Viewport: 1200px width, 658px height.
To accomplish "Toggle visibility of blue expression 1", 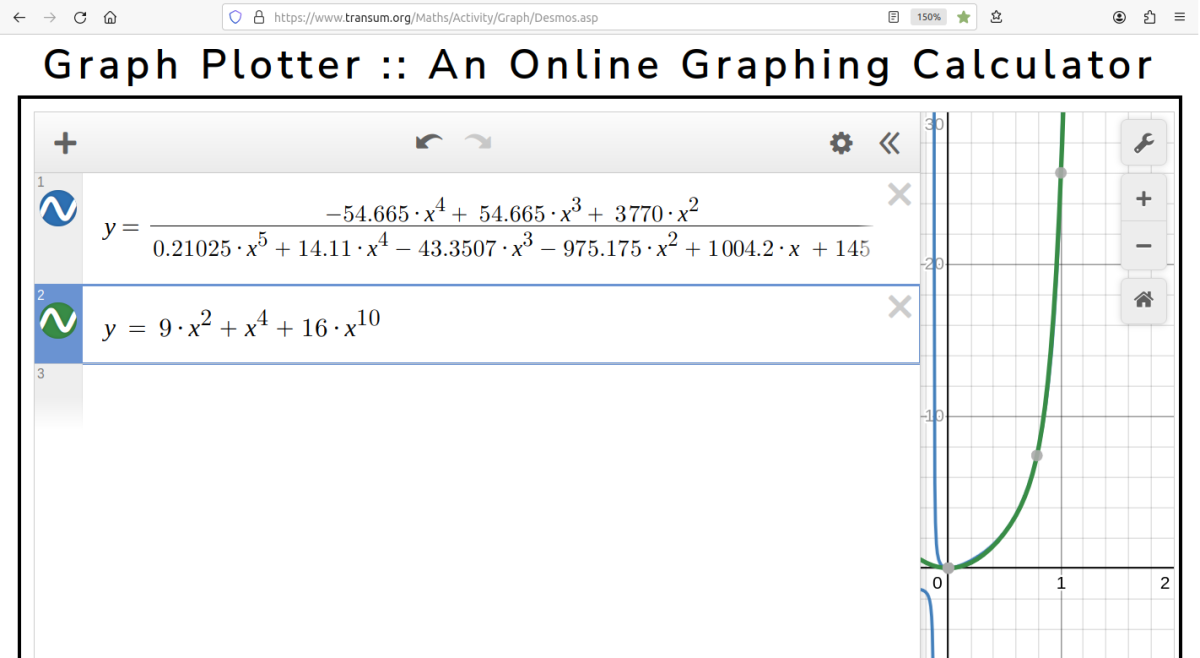I will pyautogui.click(x=58, y=208).
